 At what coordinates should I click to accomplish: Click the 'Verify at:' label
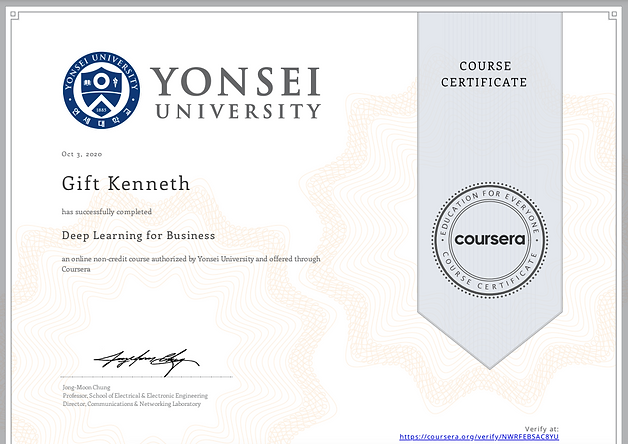pos(541,429)
